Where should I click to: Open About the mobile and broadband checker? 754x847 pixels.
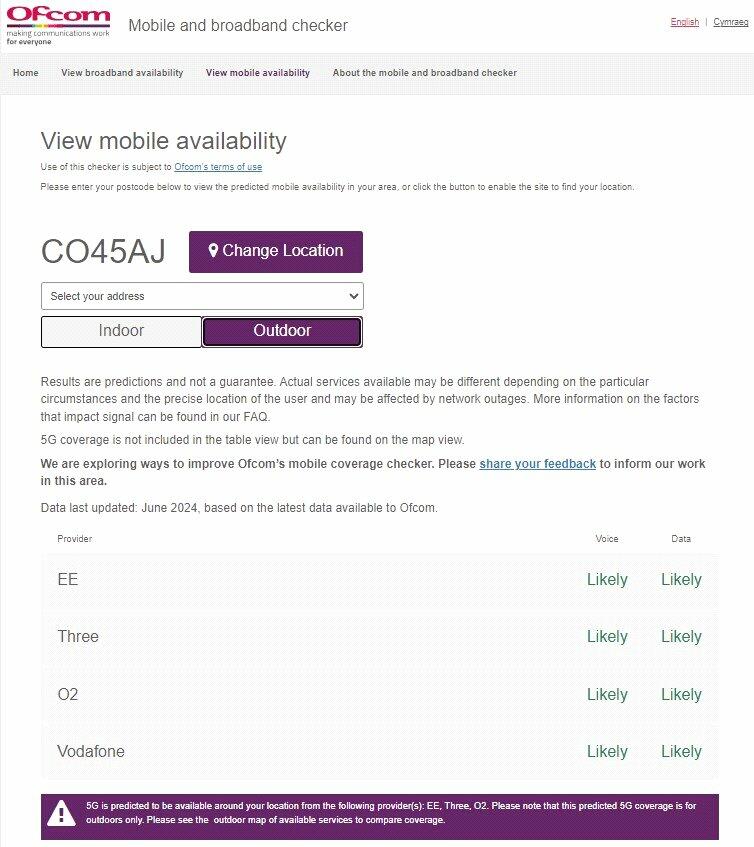(425, 73)
